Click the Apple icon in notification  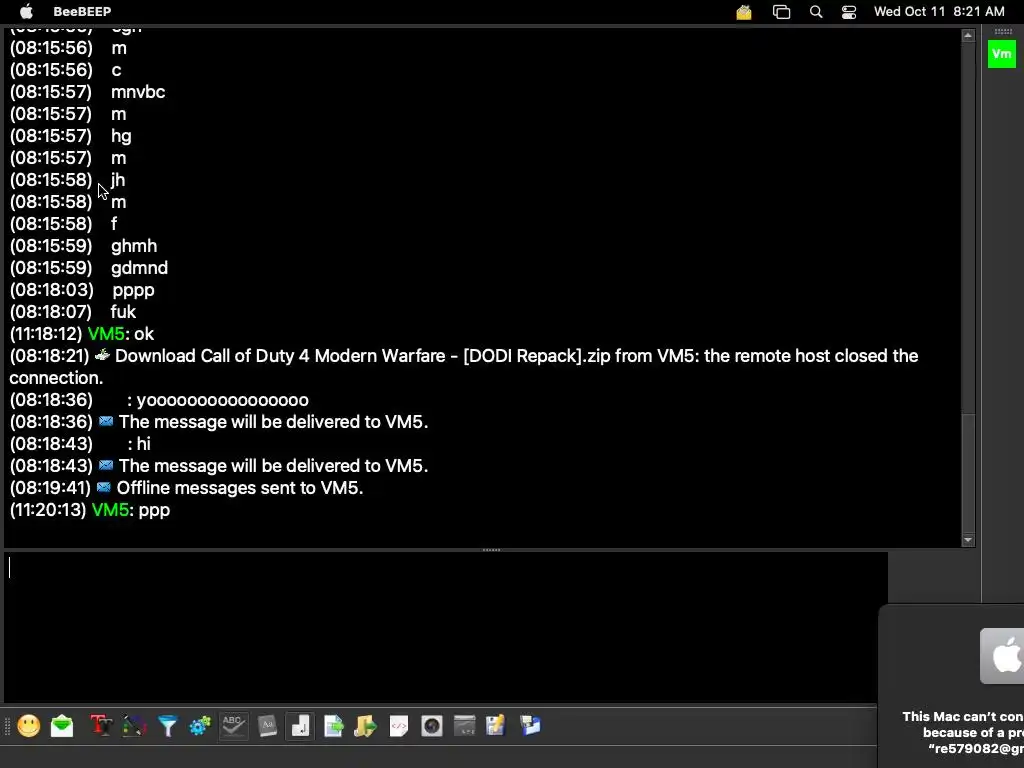click(x=1002, y=656)
